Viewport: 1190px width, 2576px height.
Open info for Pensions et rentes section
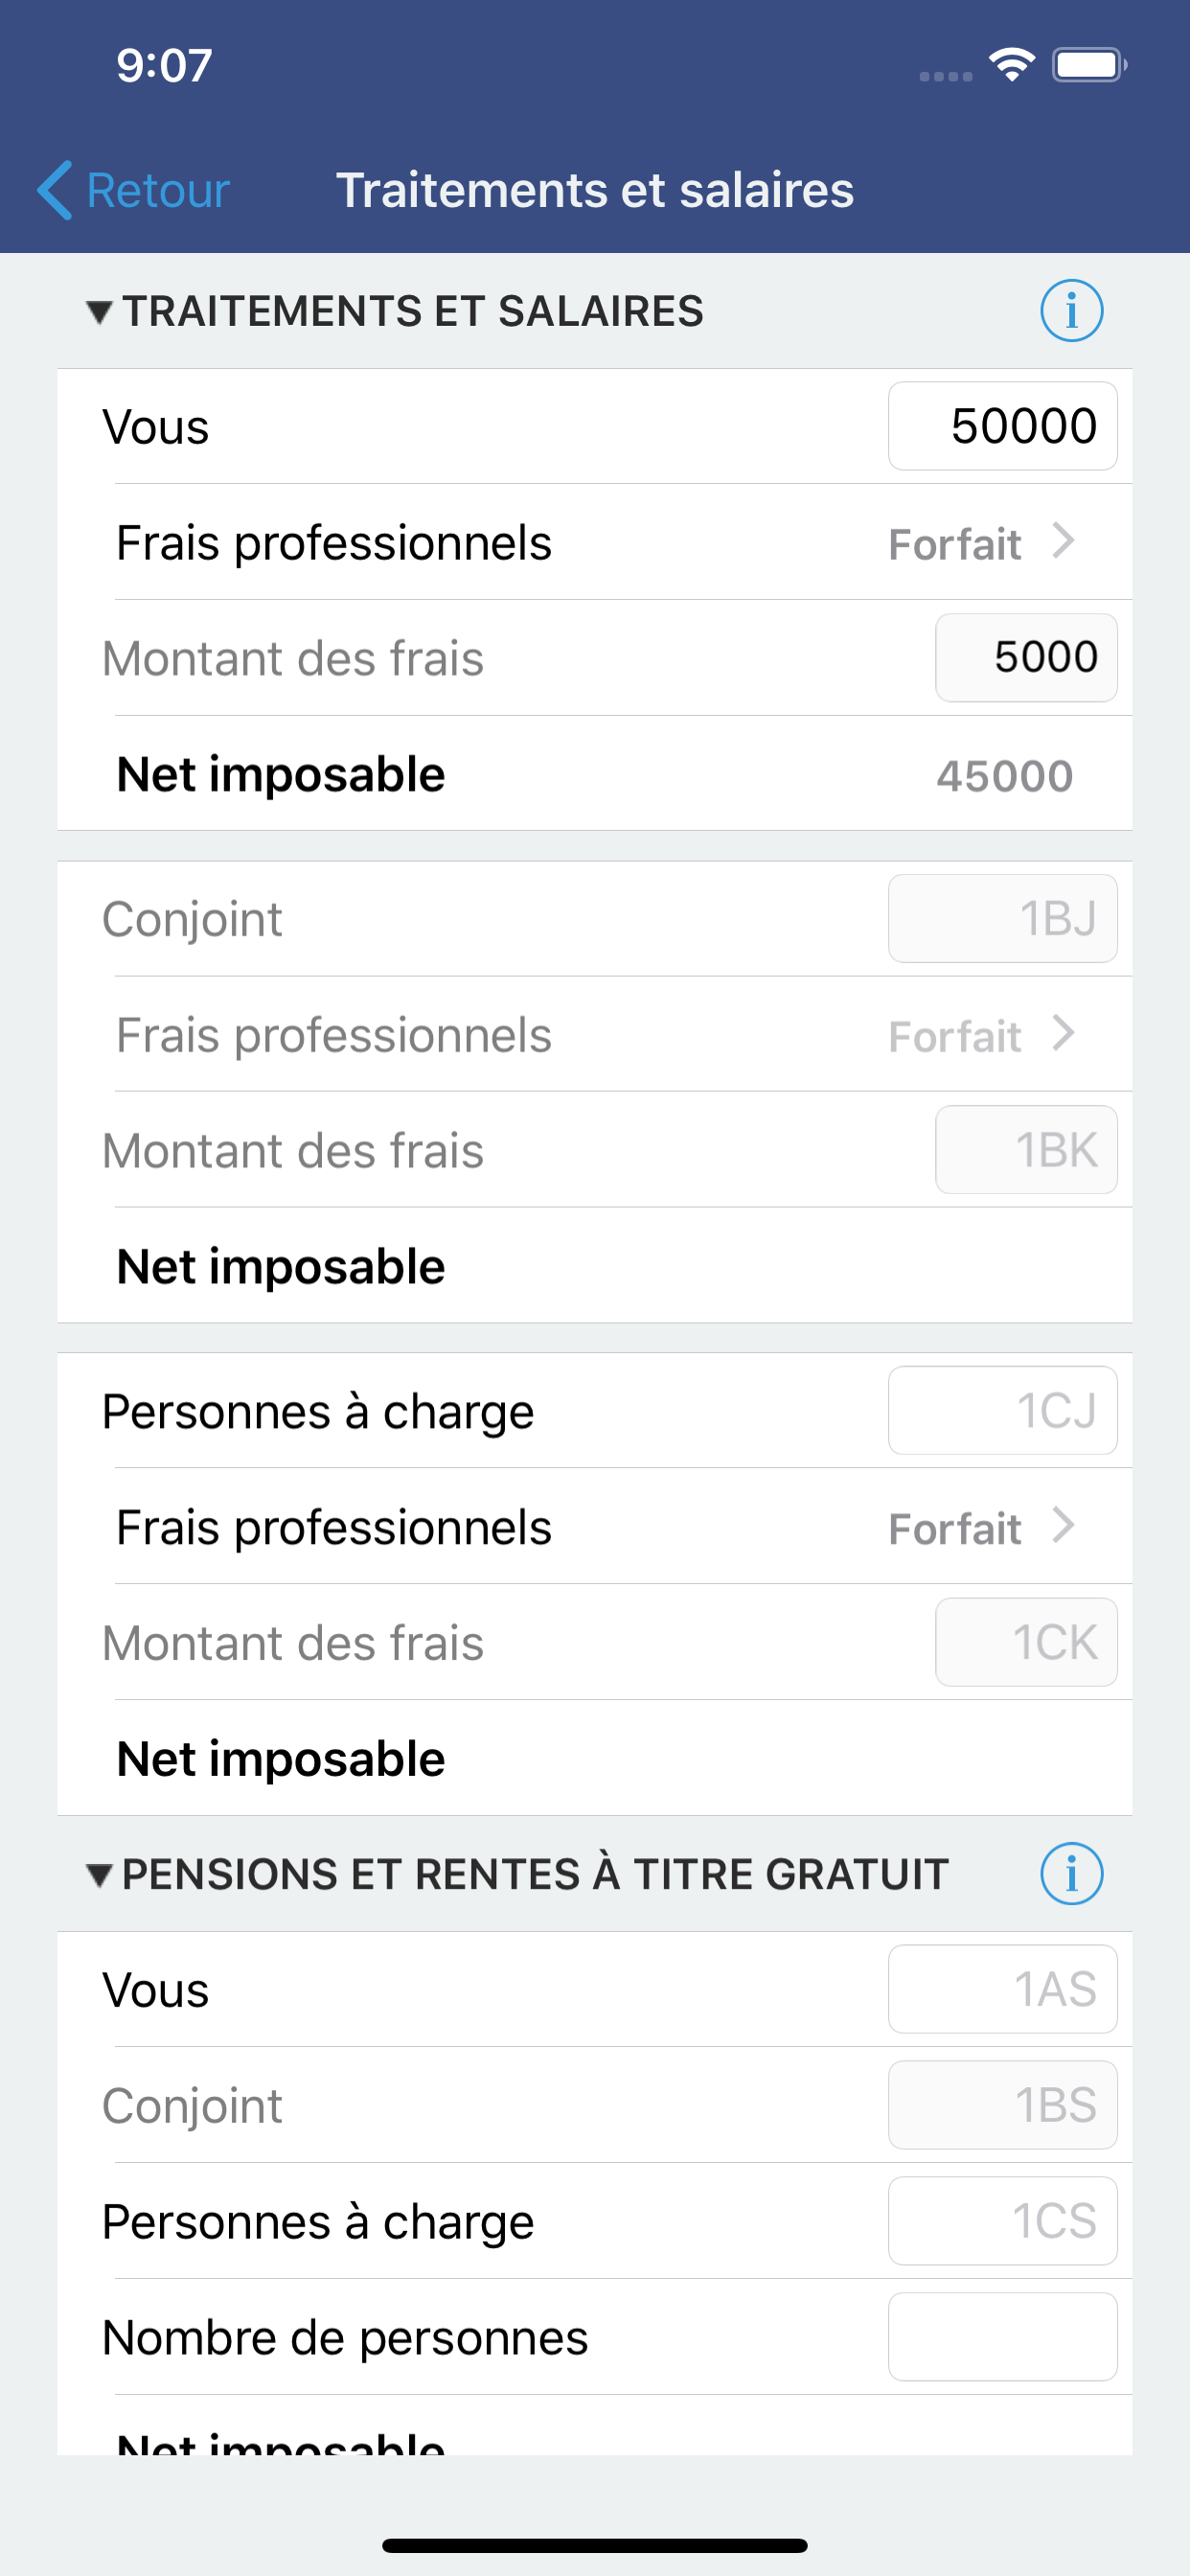[x=1071, y=1873]
